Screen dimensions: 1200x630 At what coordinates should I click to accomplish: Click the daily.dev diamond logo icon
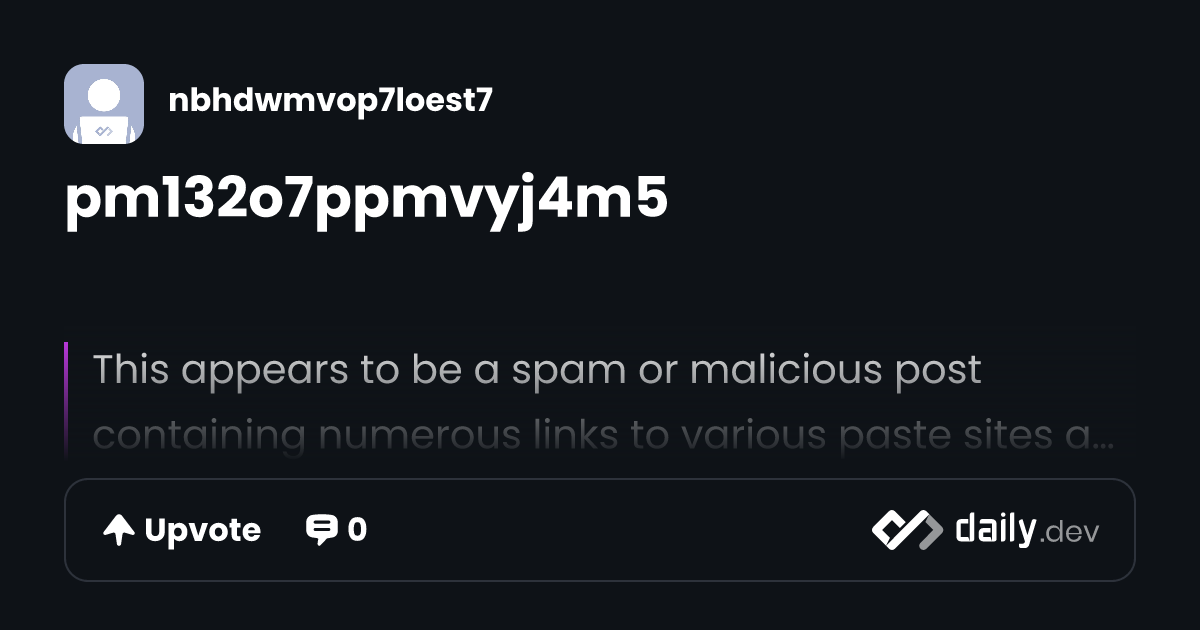click(906, 530)
